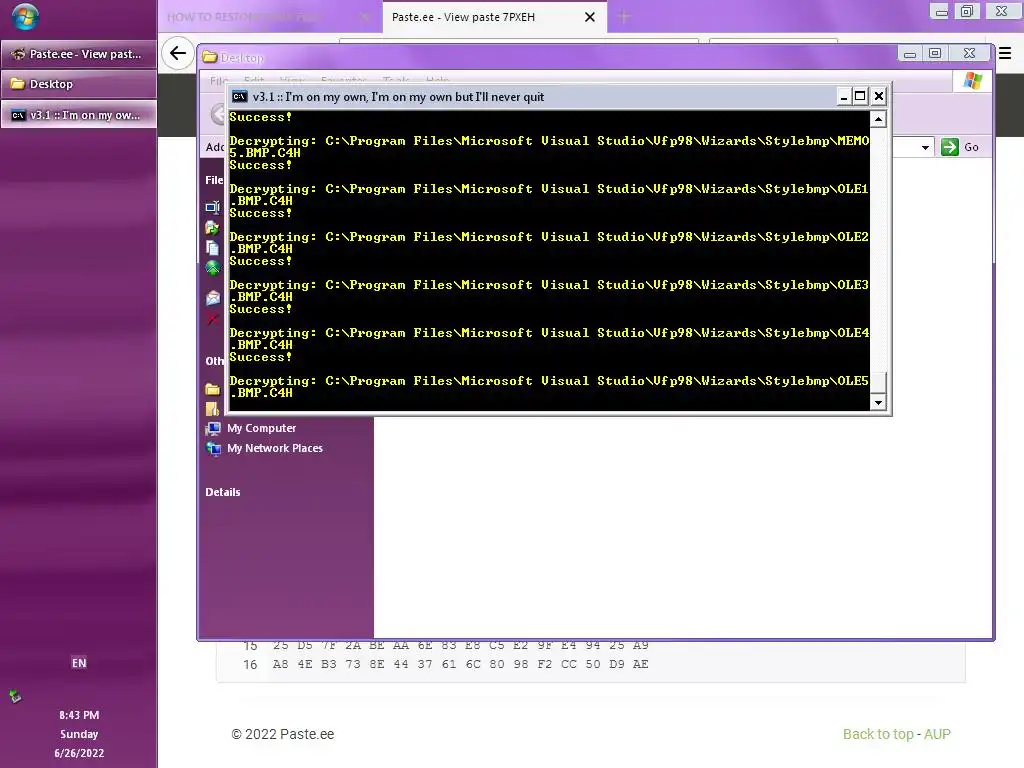Image resolution: width=1024 pixels, height=768 pixels.
Task: Click the 2022 Paste.ee copyright text
Action: coord(283,734)
